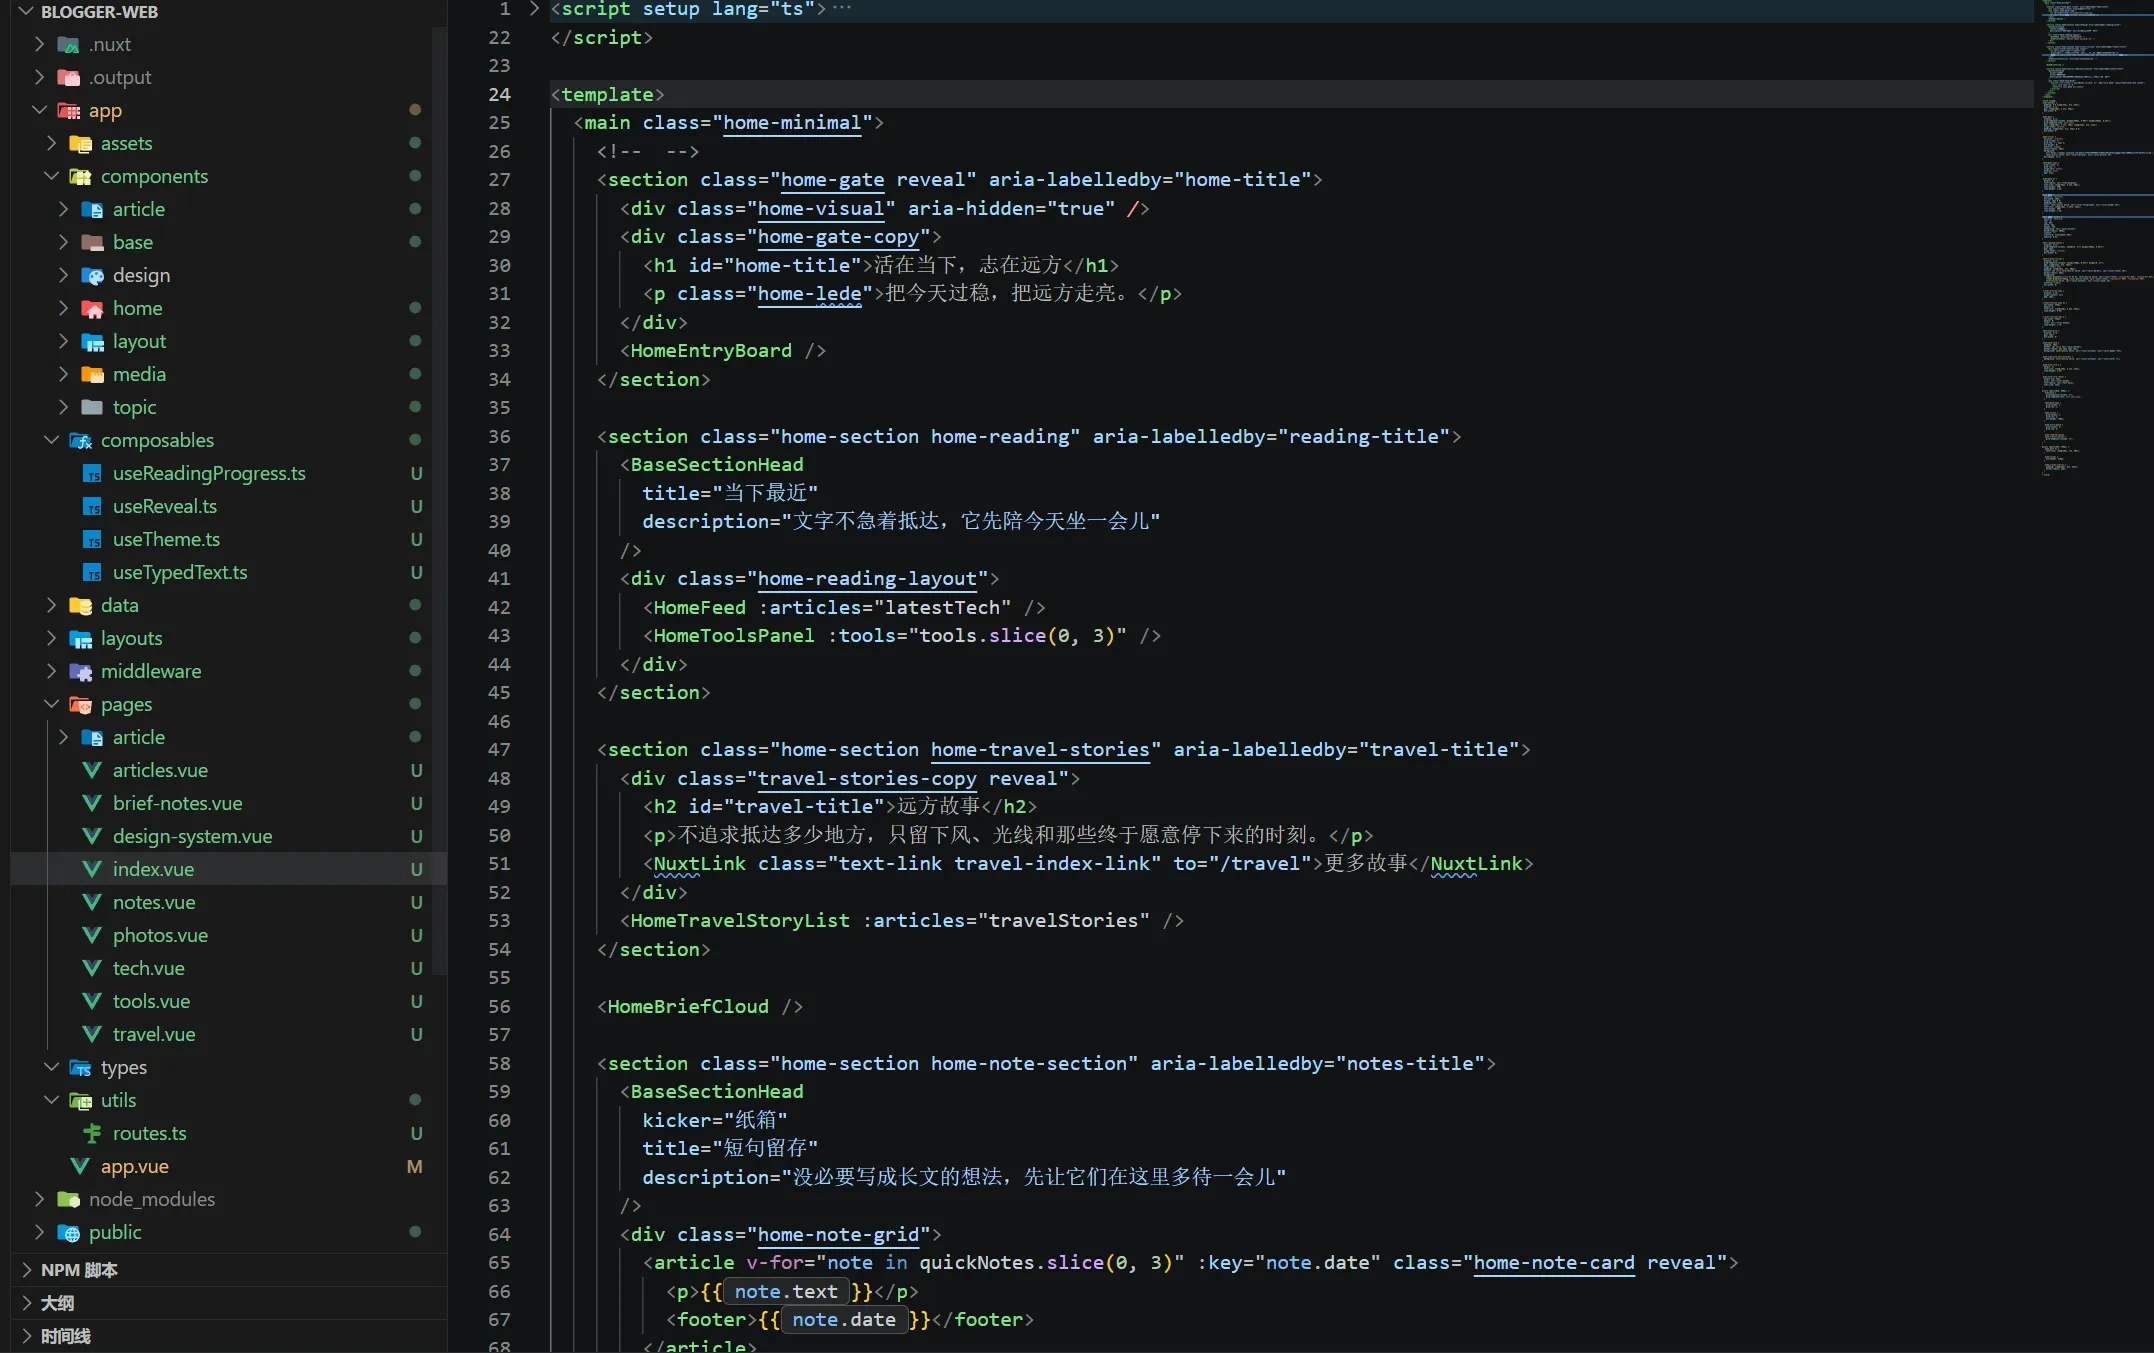Viewport: 2154px width, 1353px height.
Task: Click the h1 text 活在当下，志在远方
Action: 967,266
